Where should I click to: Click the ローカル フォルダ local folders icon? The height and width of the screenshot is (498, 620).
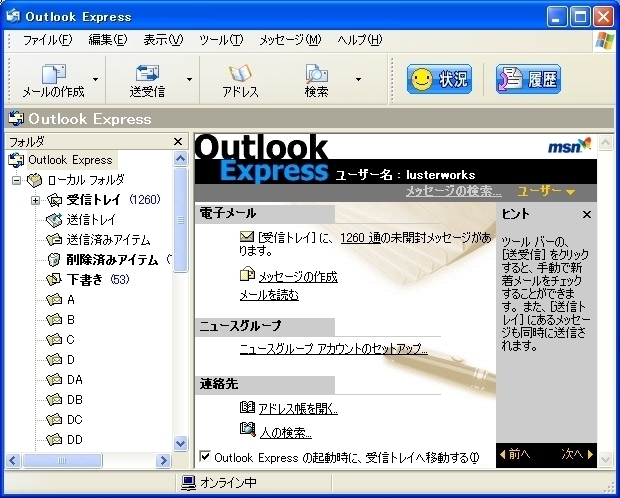[34, 180]
